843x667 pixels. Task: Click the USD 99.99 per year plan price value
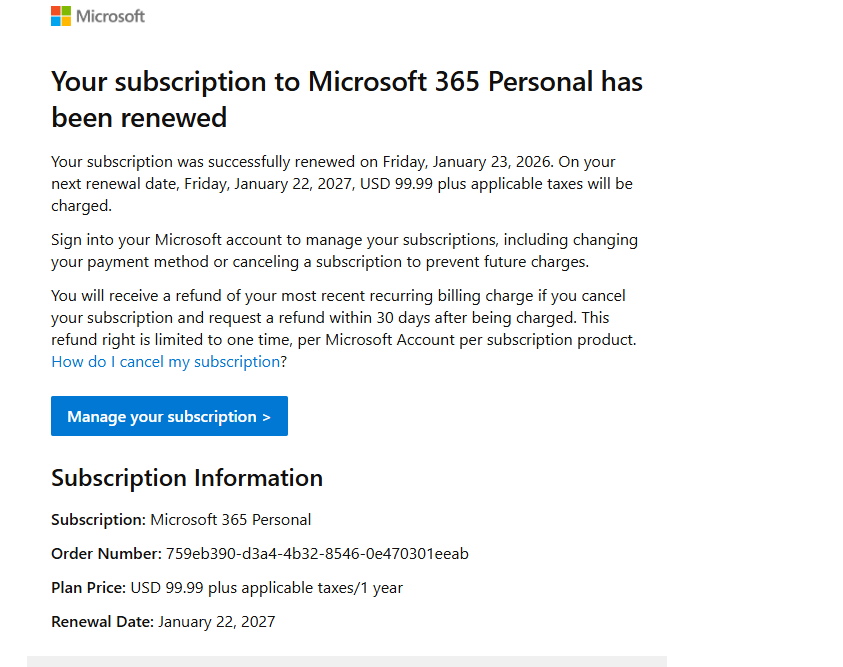(267, 588)
